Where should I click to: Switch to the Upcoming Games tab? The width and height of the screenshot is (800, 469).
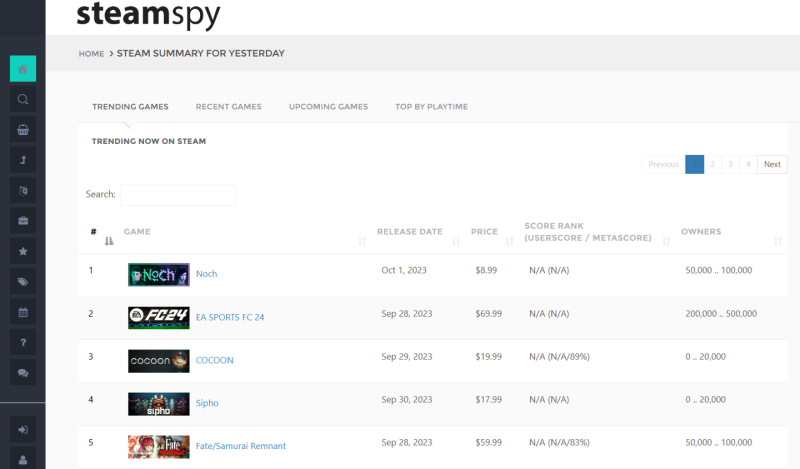[328, 107]
